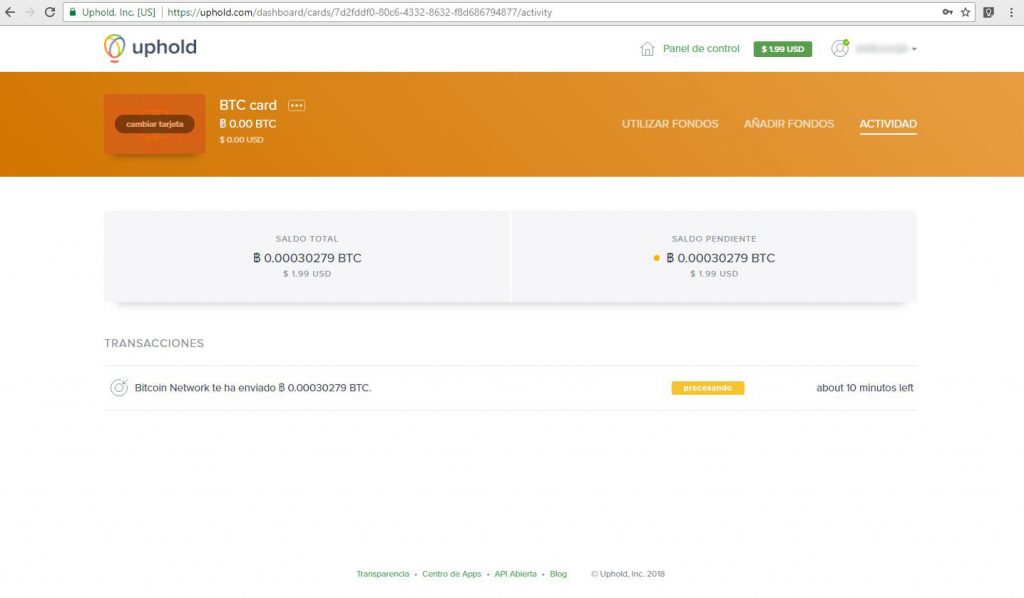The height and width of the screenshot is (598, 1024).
Task: Click the address bar URL field
Action: pyautogui.click(x=519, y=12)
